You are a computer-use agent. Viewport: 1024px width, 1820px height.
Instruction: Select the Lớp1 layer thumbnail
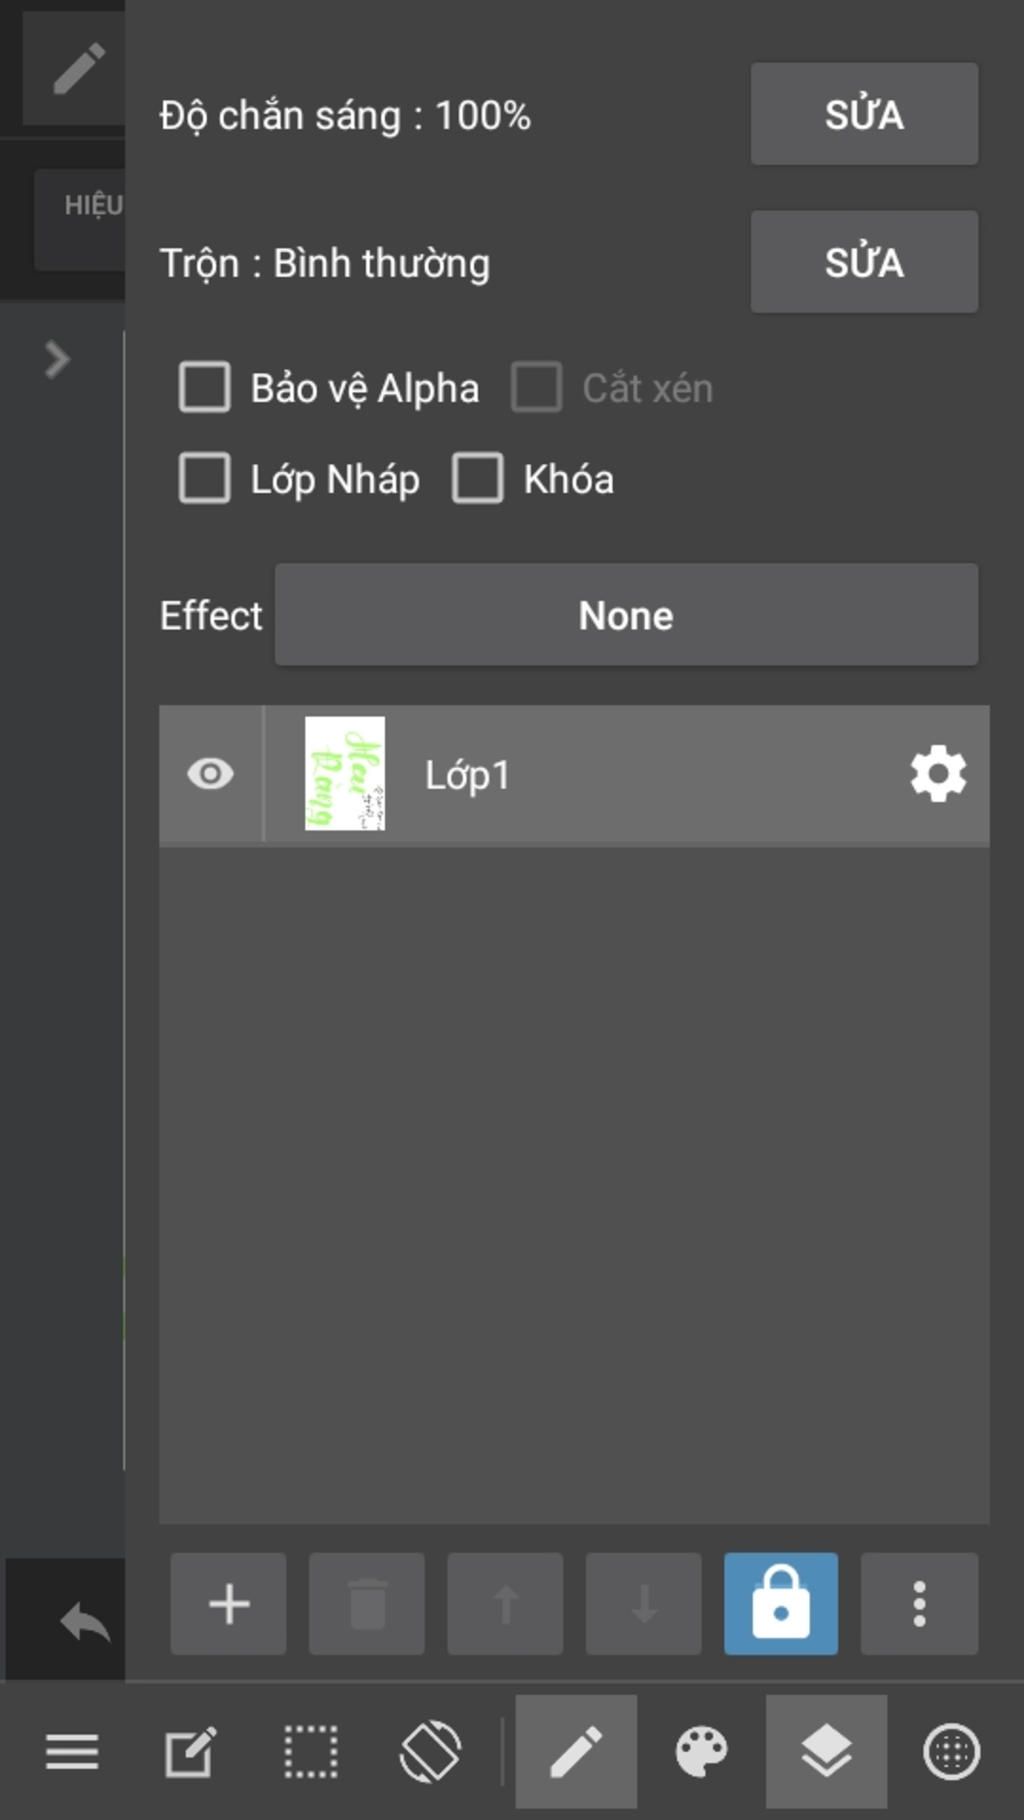click(x=345, y=773)
